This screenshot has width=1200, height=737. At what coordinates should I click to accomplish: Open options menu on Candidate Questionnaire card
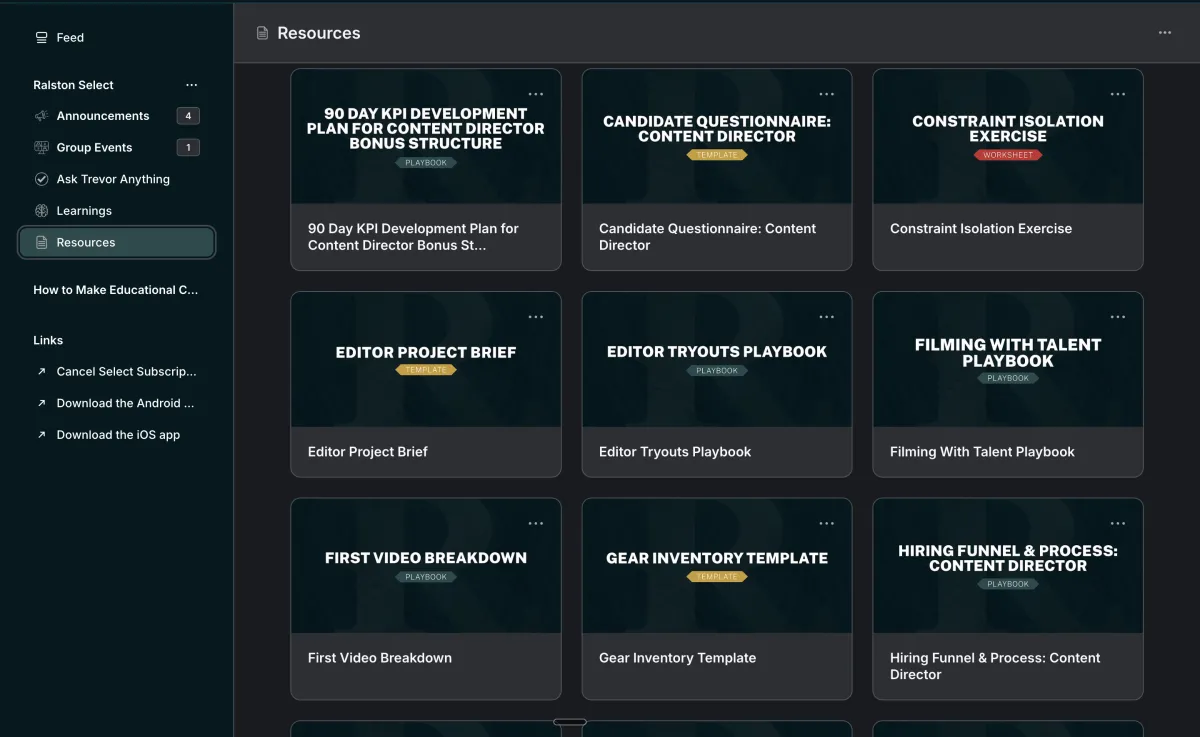tap(826, 94)
